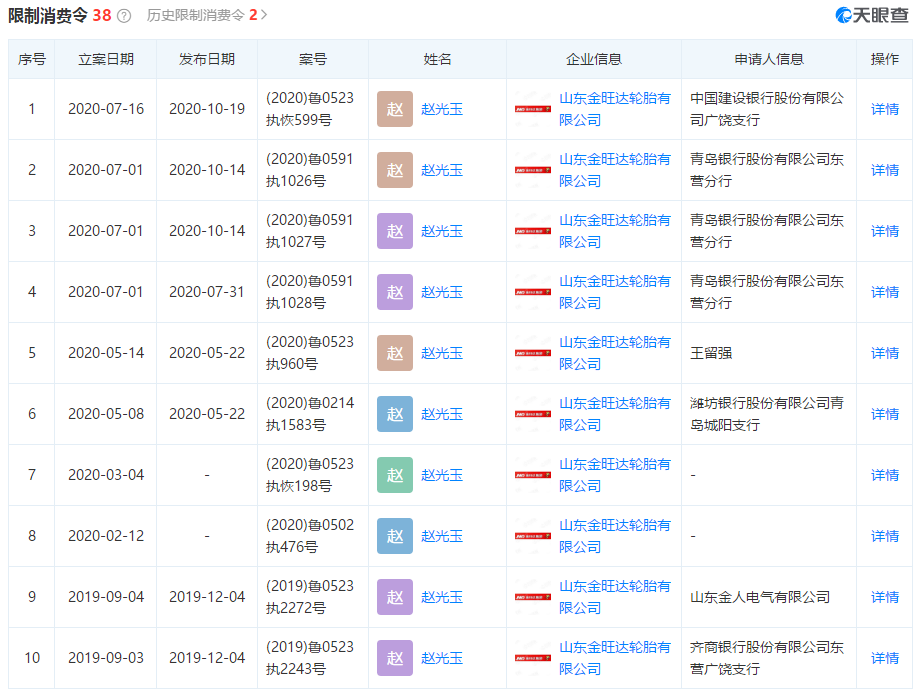
Task: Click company logo thumbnail in row 10
Action: click(x=533, y=658)
